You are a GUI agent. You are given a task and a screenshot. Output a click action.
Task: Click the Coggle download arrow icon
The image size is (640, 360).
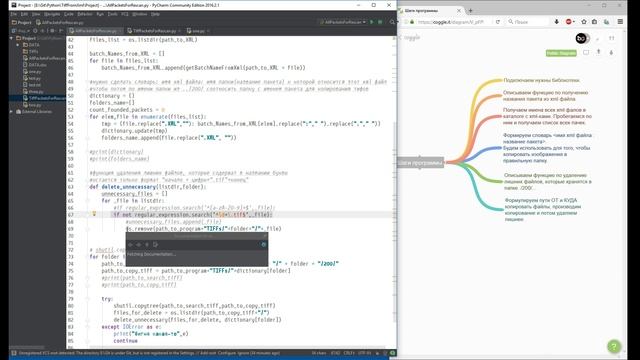pyautogui.click(x=611, y=52)
